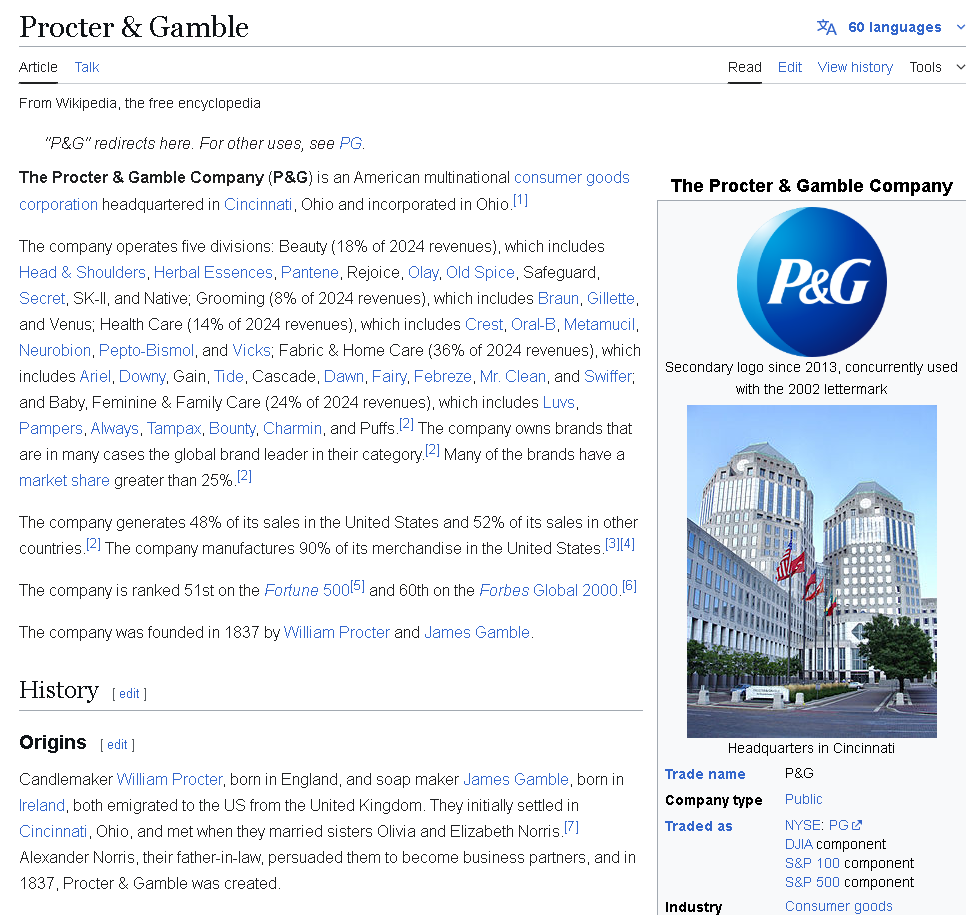Image resolution: width=966 pixels, height=915 pixels.
Task: Open the Always link
Action: tap(115, 428)
